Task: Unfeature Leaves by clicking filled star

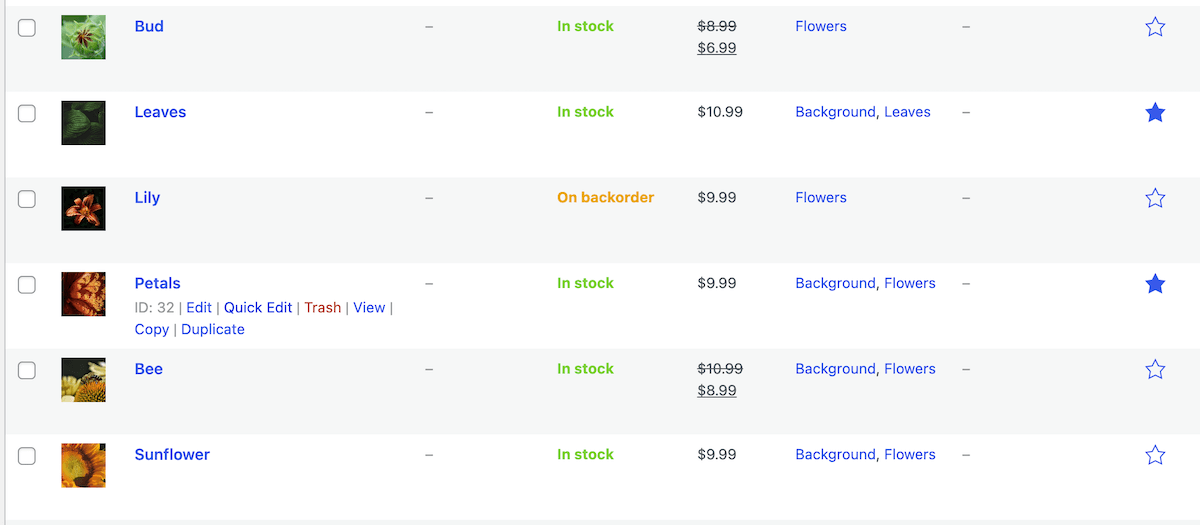Action: (x=1155, y=113)
